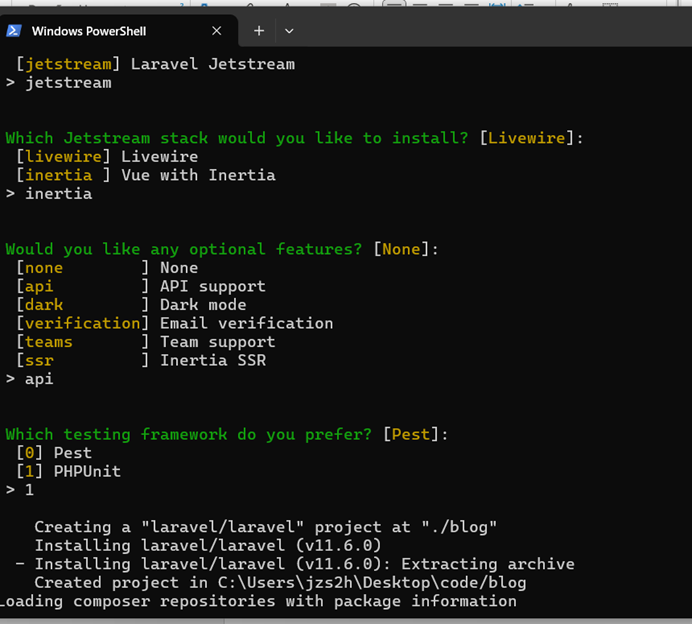The width and height of the screenshot is (692, 624).
Task: Click the 'Vue with Inertia' option line
Action: pos(146,175)
